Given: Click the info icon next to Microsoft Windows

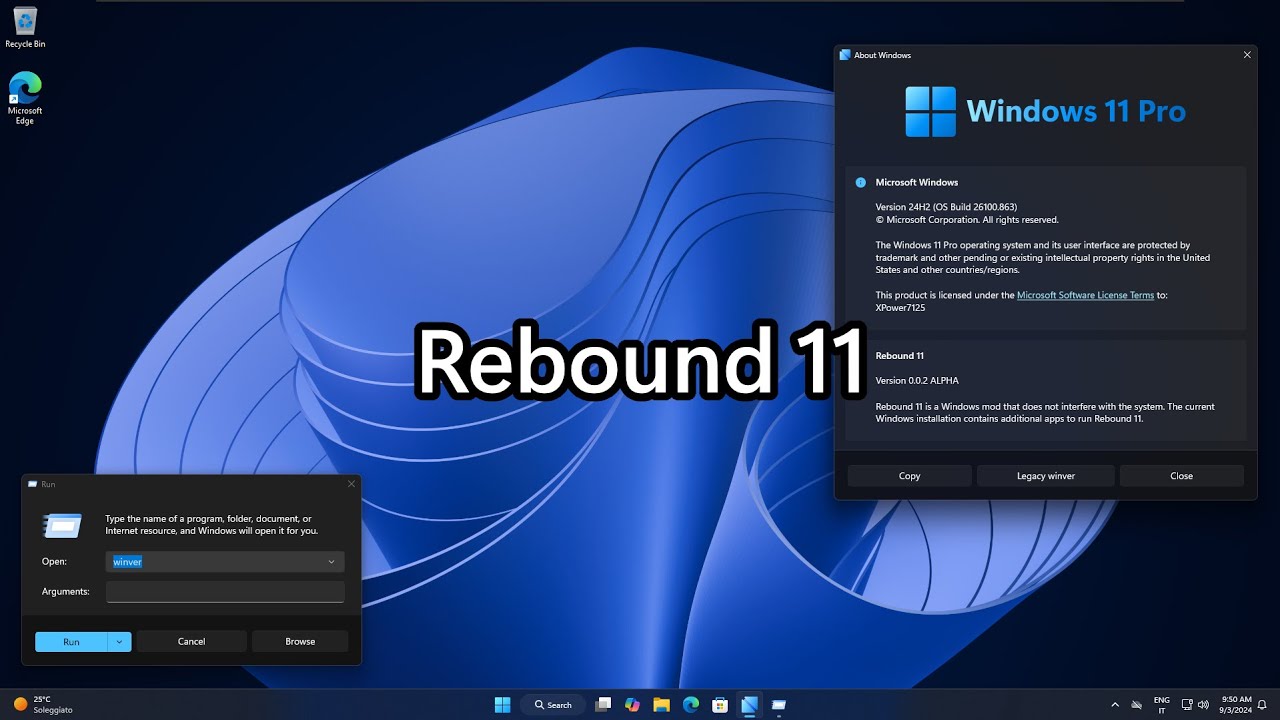Looking at the screenshot, I should pyautogui.click(x=860, y=182).
